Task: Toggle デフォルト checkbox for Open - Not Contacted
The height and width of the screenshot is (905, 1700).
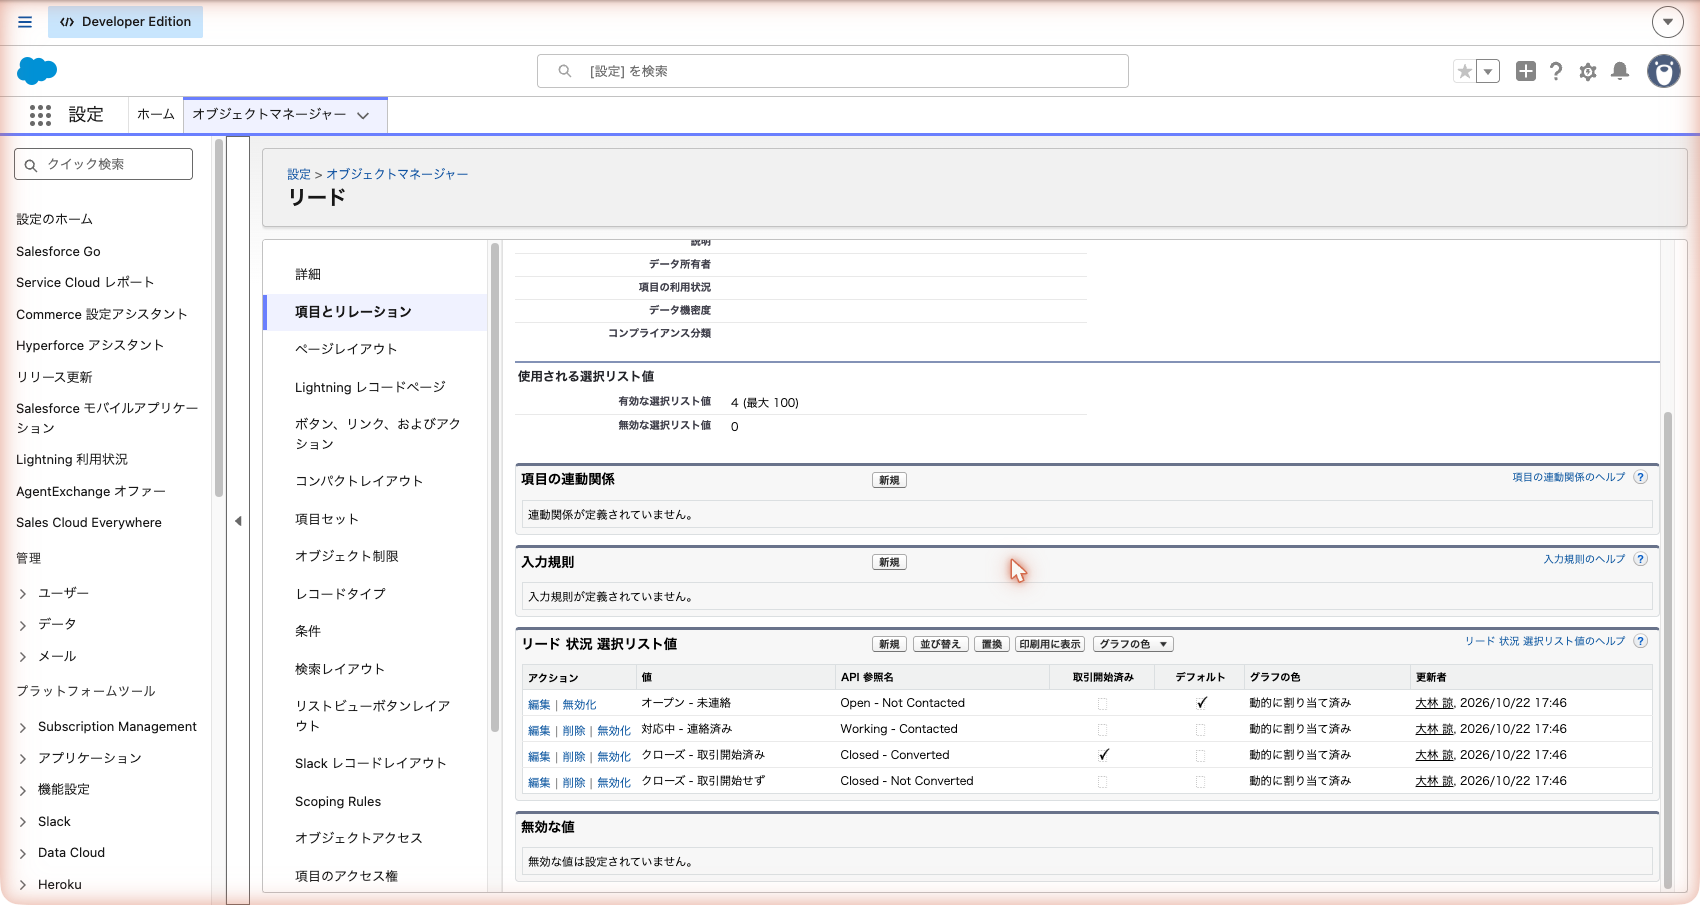Action: [x=1201, y=703]
